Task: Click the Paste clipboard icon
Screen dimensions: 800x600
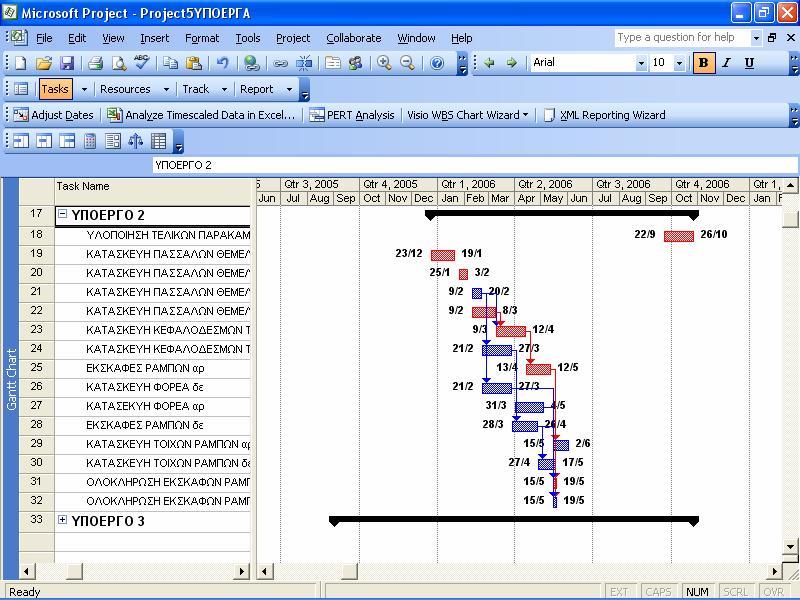Action: [x=193, y=63]
